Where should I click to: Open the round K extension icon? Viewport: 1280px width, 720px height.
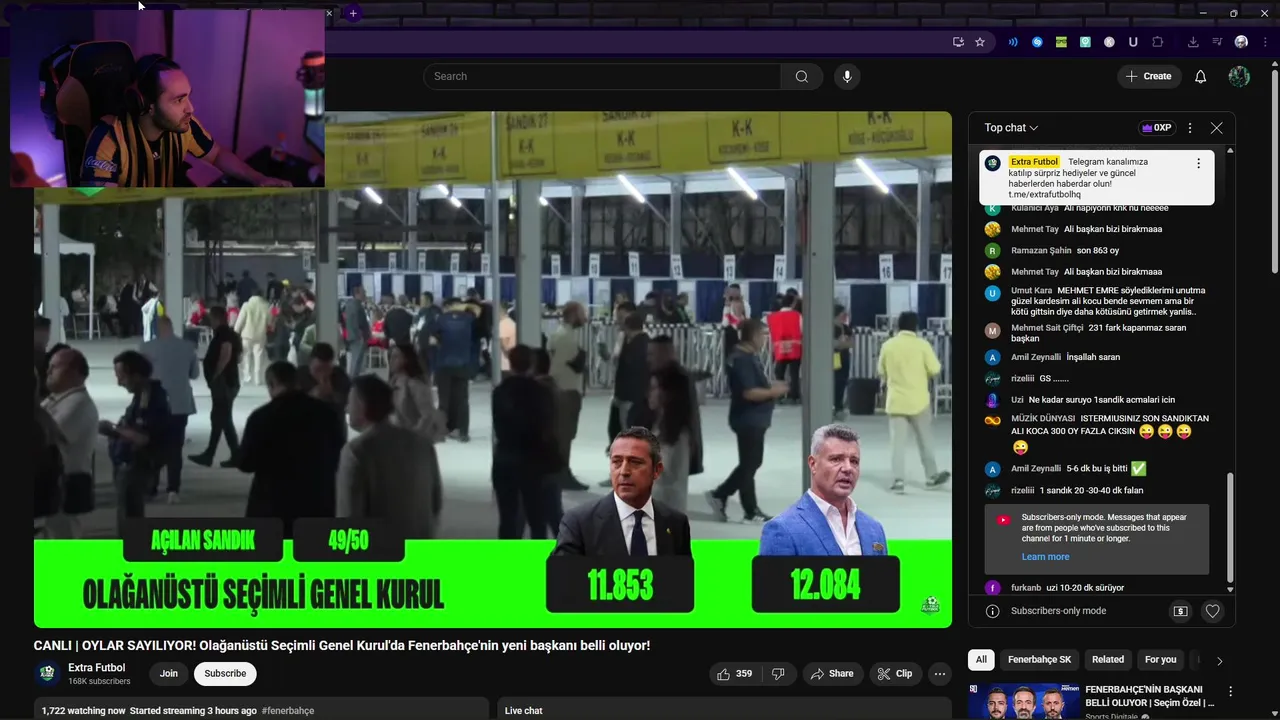coord(1109,42)
